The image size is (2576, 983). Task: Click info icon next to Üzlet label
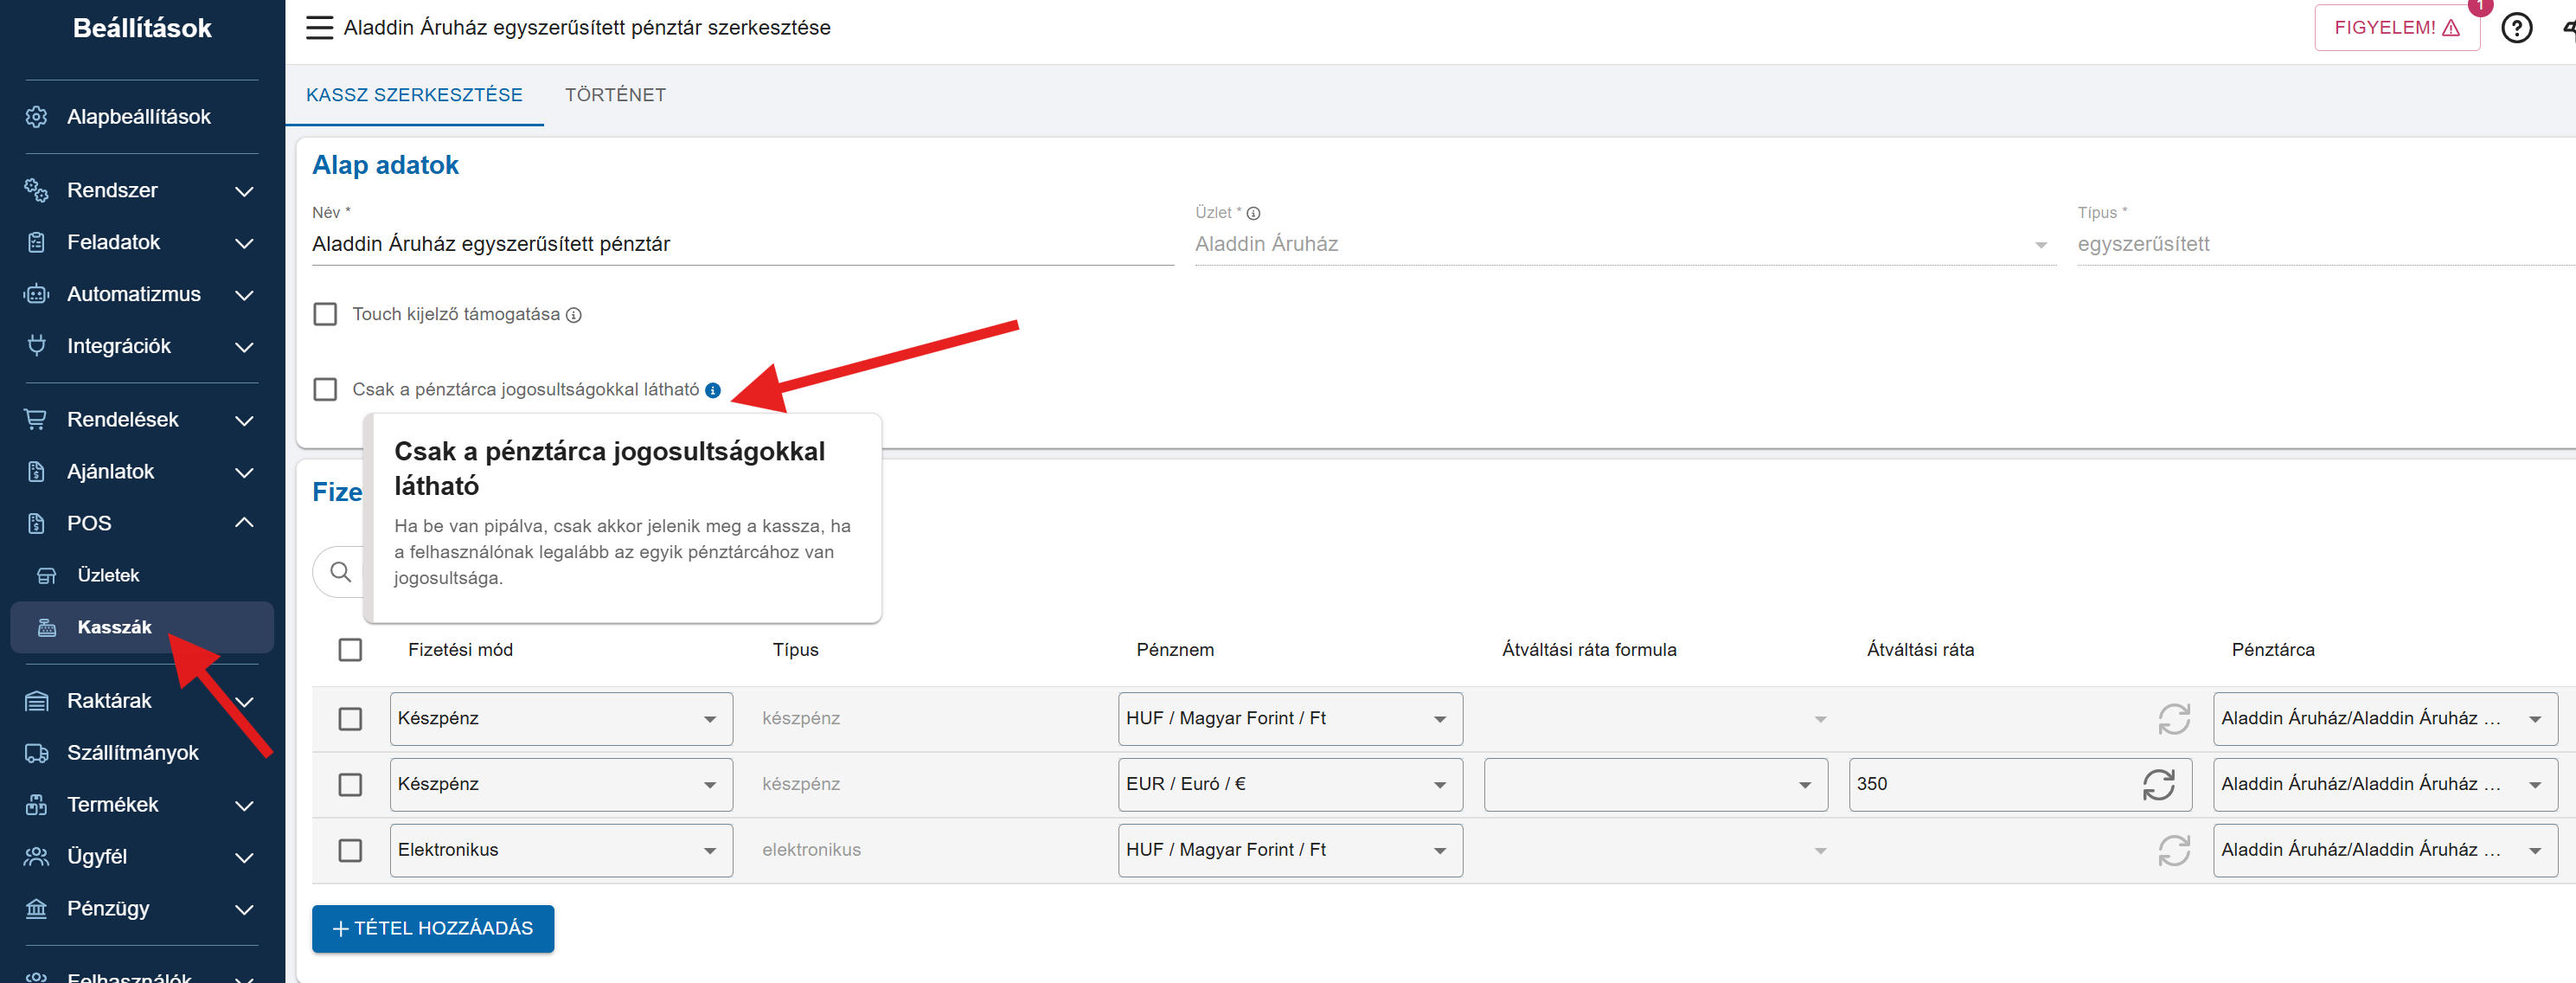(1253, 213)
